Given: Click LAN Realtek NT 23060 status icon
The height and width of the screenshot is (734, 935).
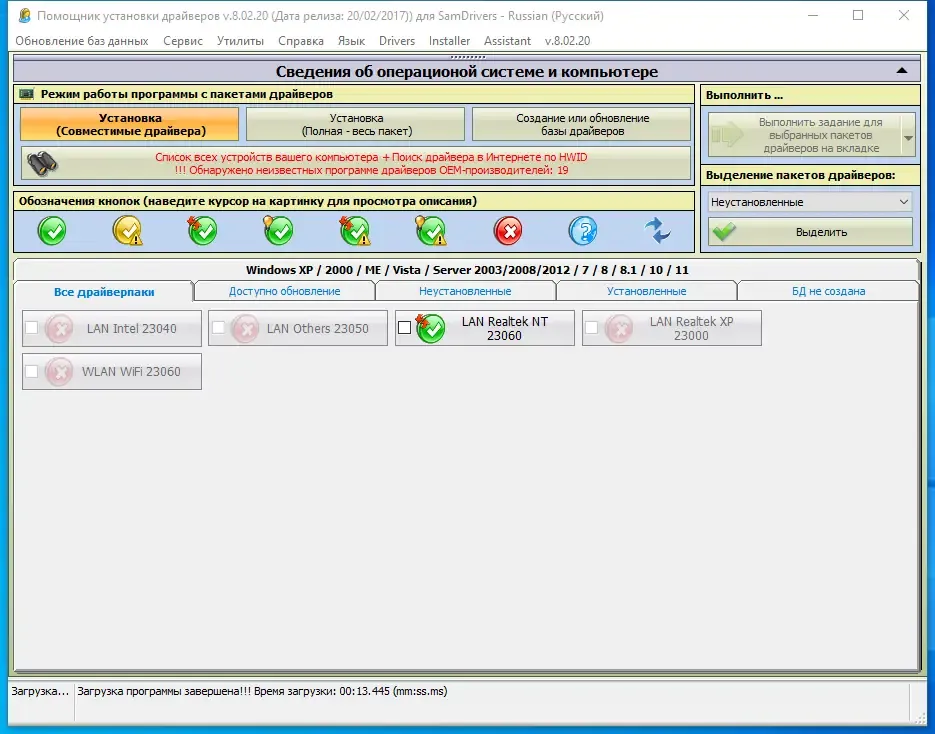Looking at the screenshot, I should (x=431, y=328).
